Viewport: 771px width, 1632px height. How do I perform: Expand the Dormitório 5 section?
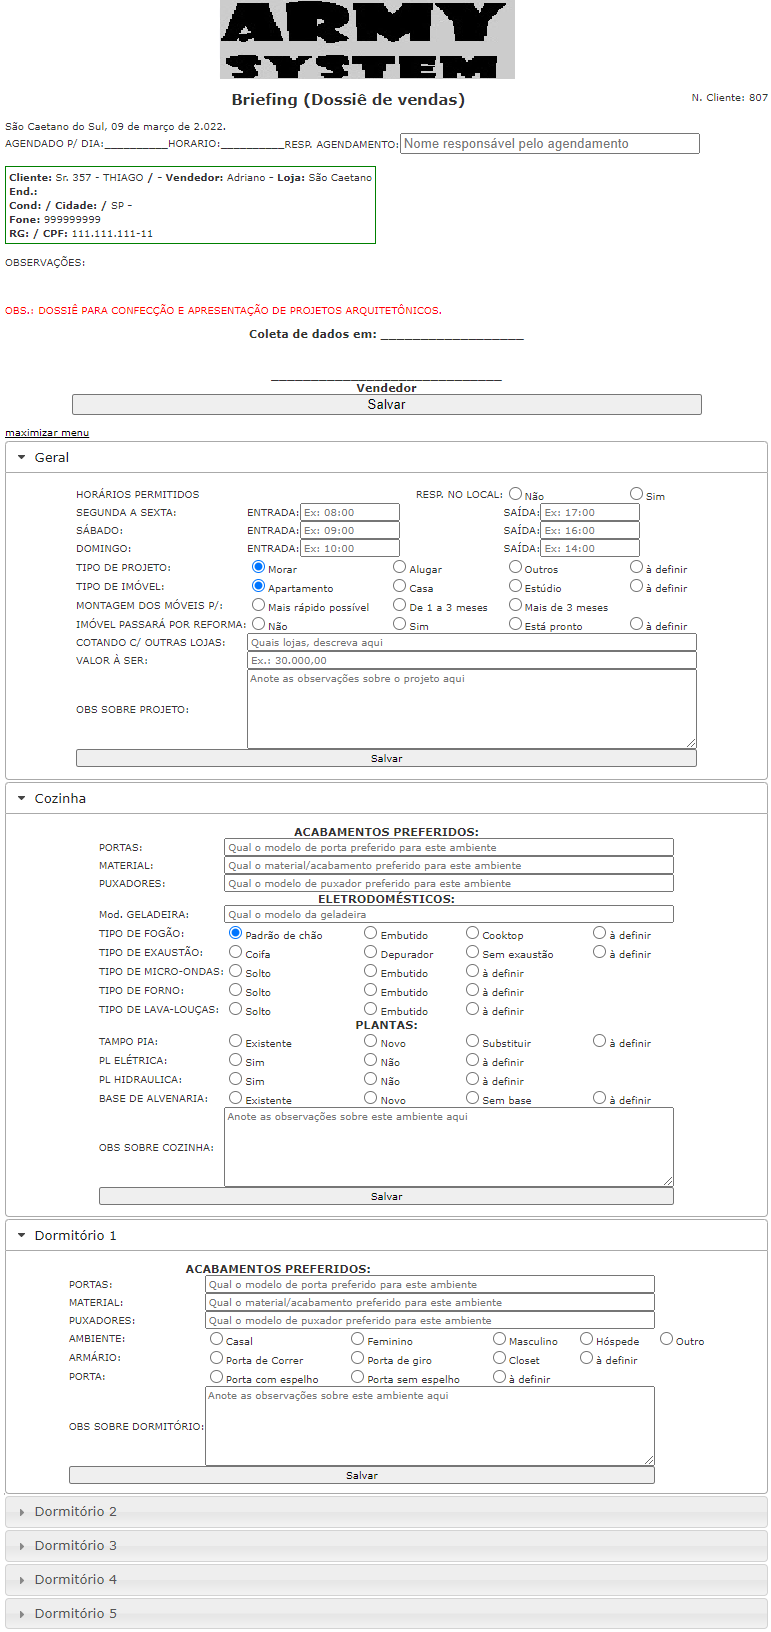coord(386,1613)
